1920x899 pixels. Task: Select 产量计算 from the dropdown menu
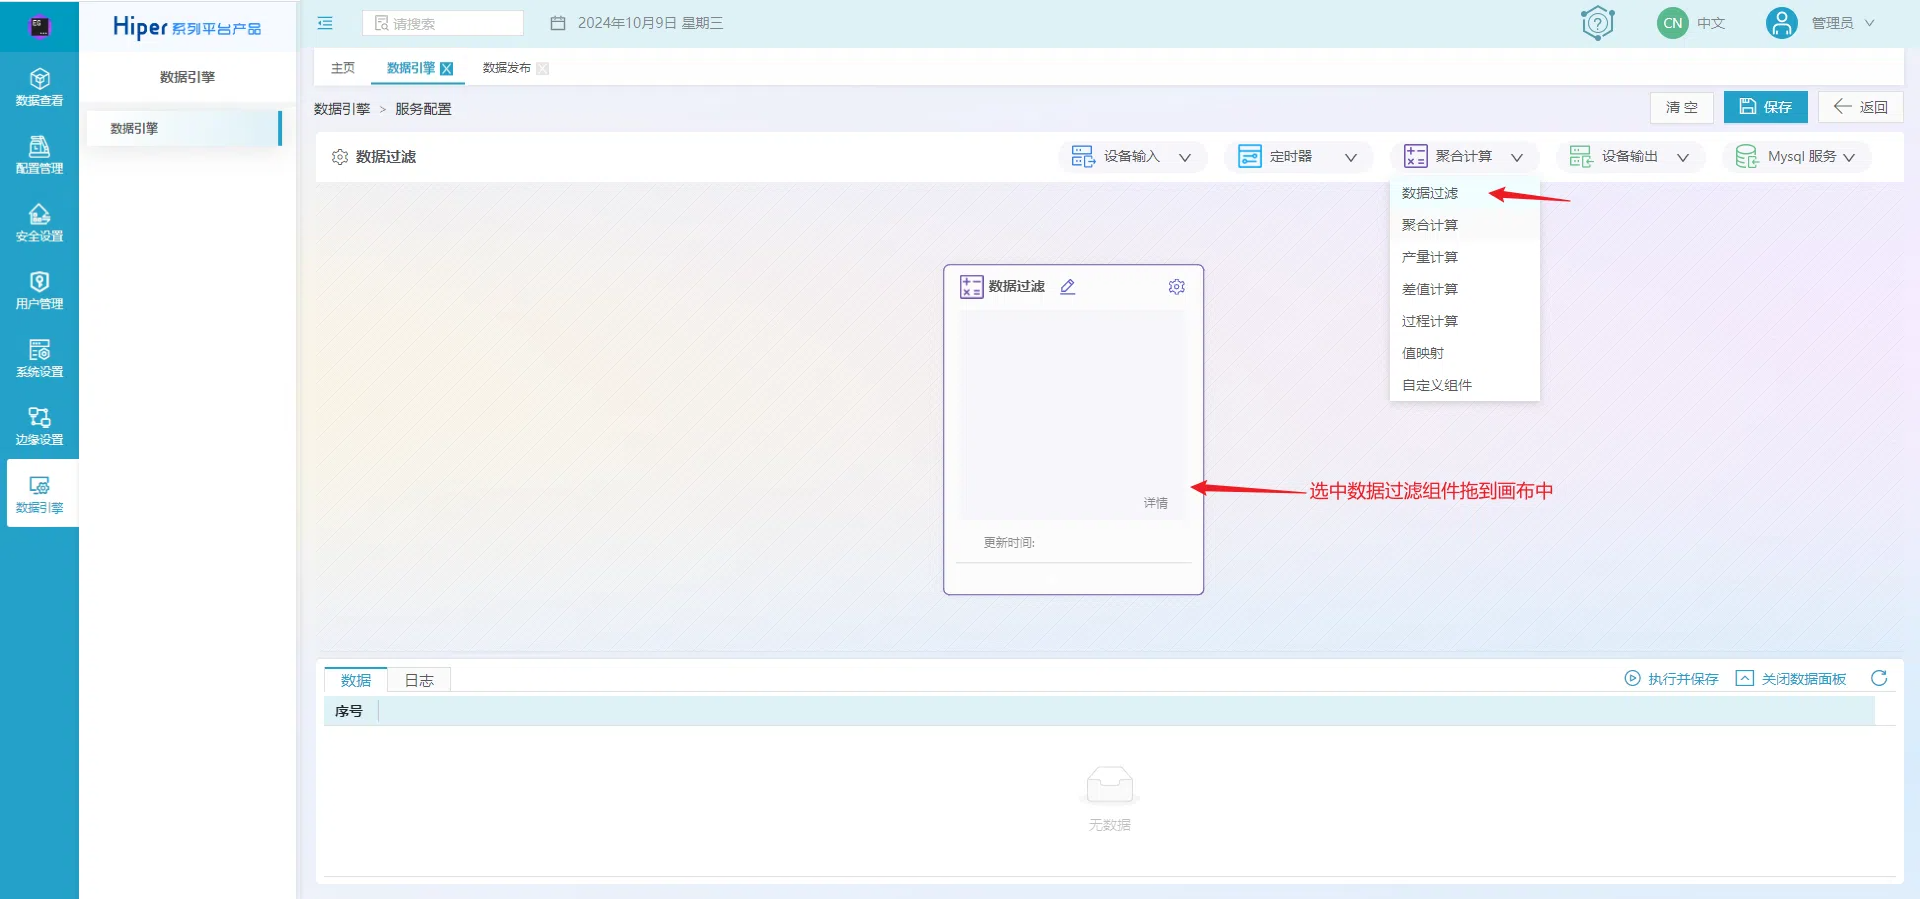pyautogui.click(x=1465, y=257)
